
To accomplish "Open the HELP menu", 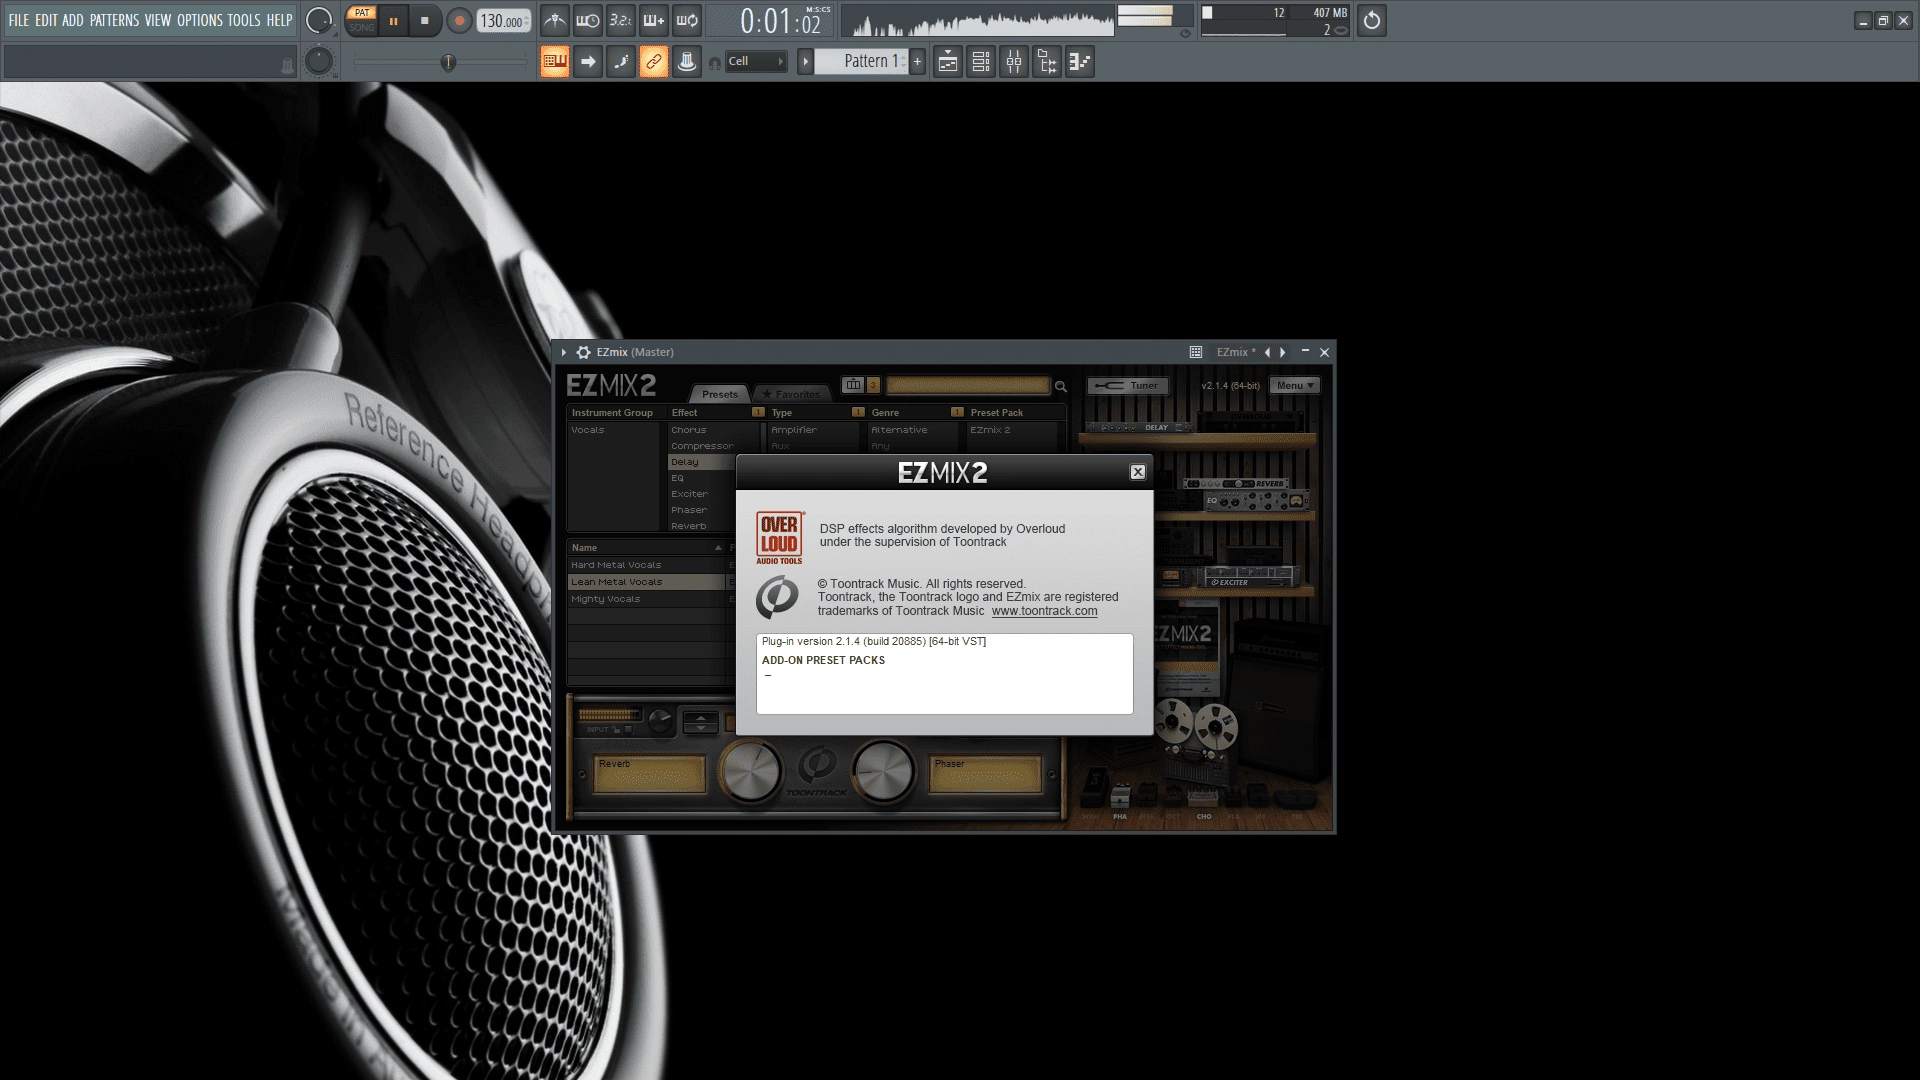I will click(279, 20).
